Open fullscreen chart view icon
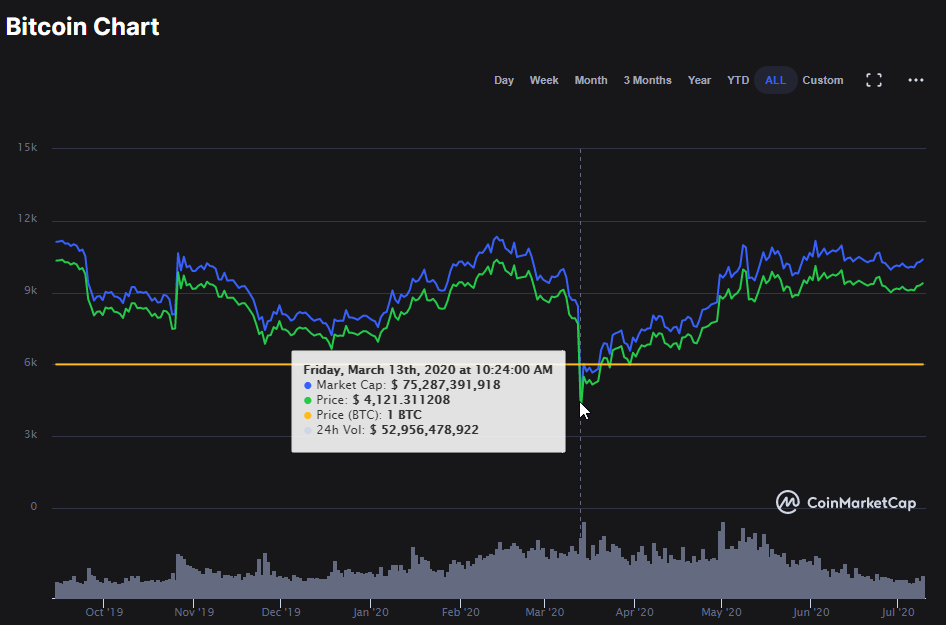The image size is (946, 625). click(874, 80)
